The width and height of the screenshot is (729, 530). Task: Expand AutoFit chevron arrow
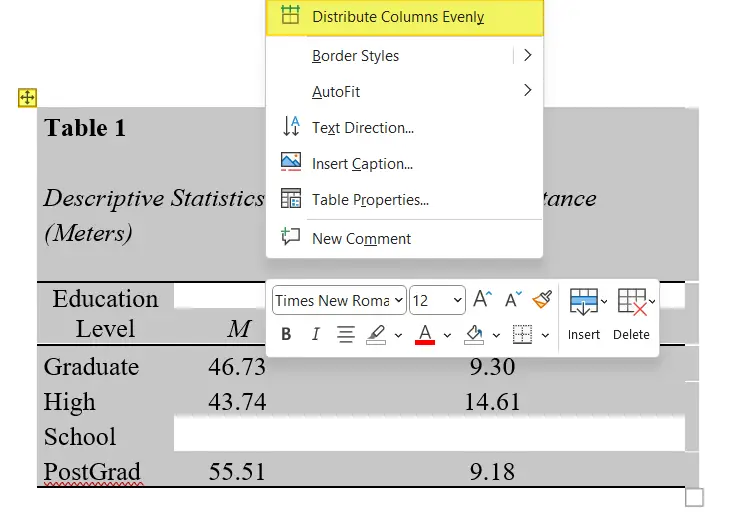527,90
